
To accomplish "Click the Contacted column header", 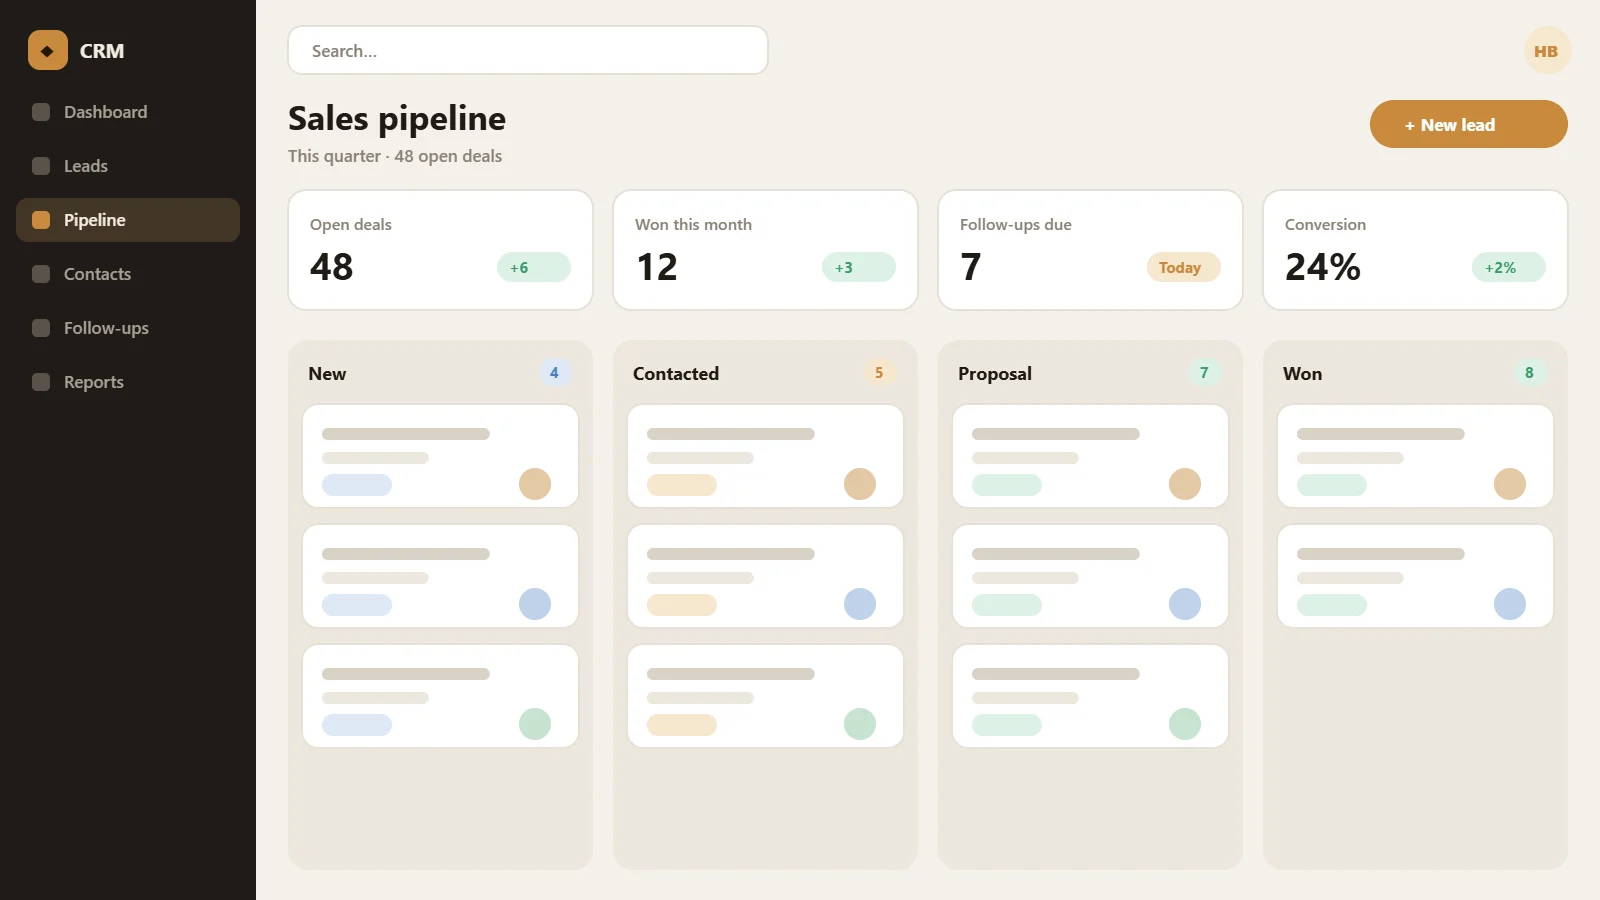I will [676, 373].
